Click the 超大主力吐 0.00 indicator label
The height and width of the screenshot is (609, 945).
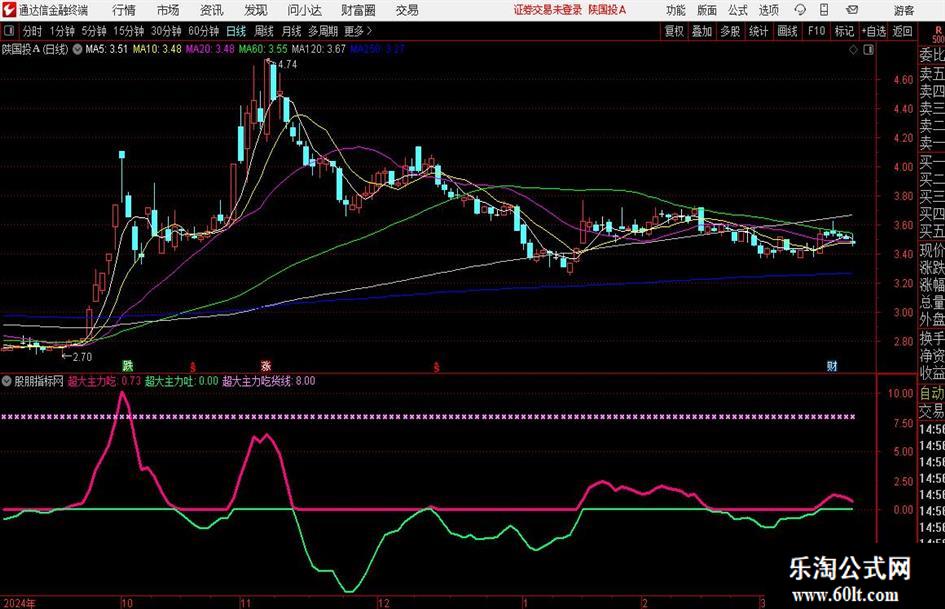click(x=181, y=380)
